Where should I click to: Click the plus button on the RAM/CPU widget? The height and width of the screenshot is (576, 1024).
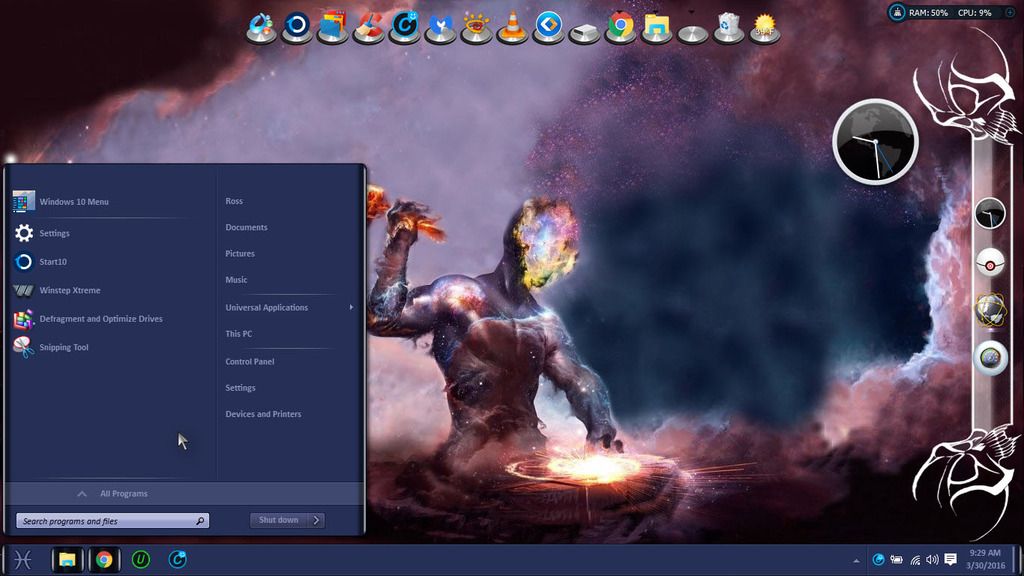pos(1009,12)
